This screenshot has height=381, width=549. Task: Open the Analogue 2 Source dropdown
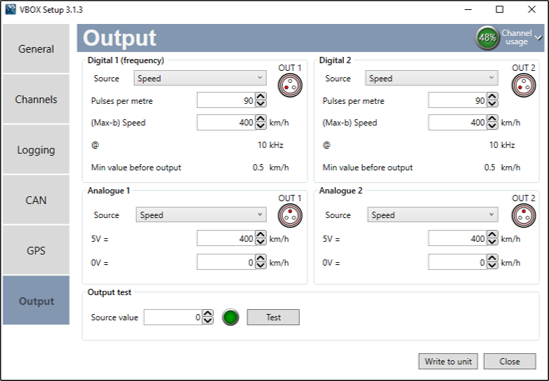click(x=432, y=215)
